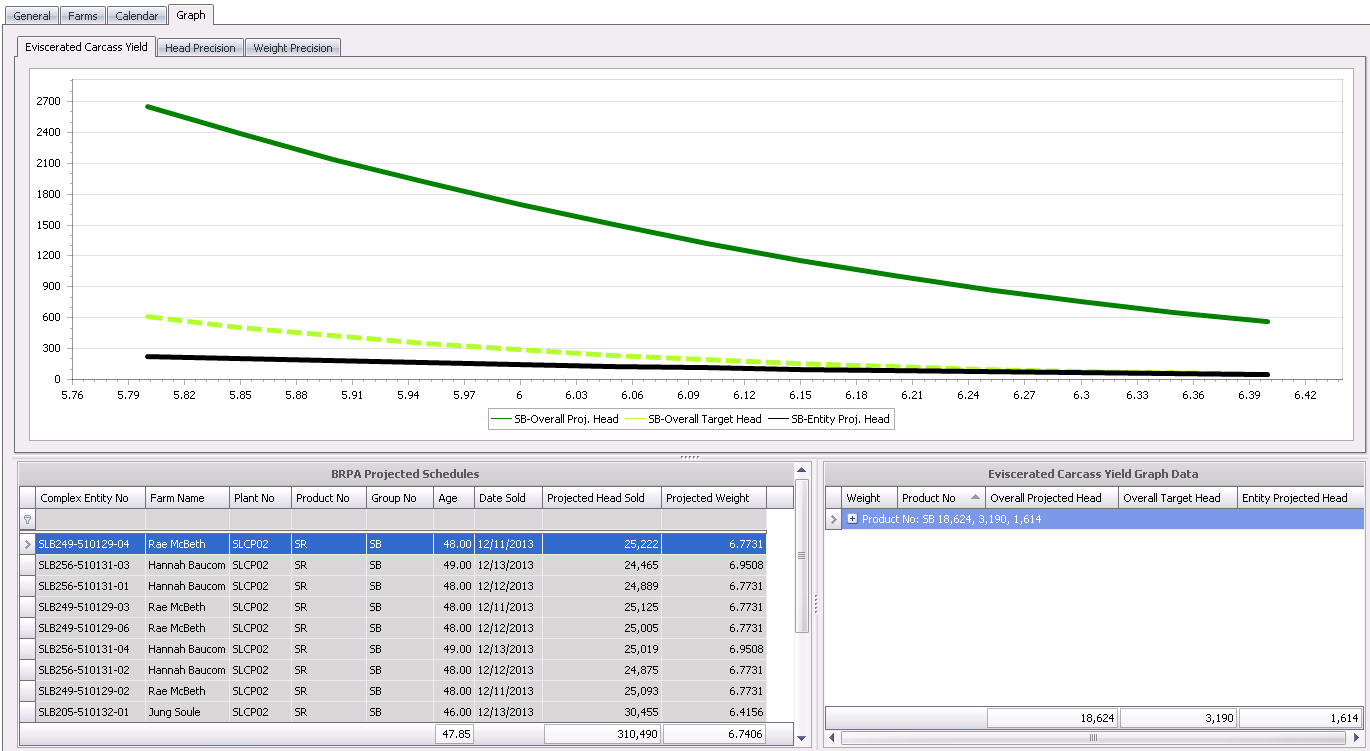Select row SLB256-510131-03
1370x751 pixels.
pyautogui.click(x=401, y=565)
